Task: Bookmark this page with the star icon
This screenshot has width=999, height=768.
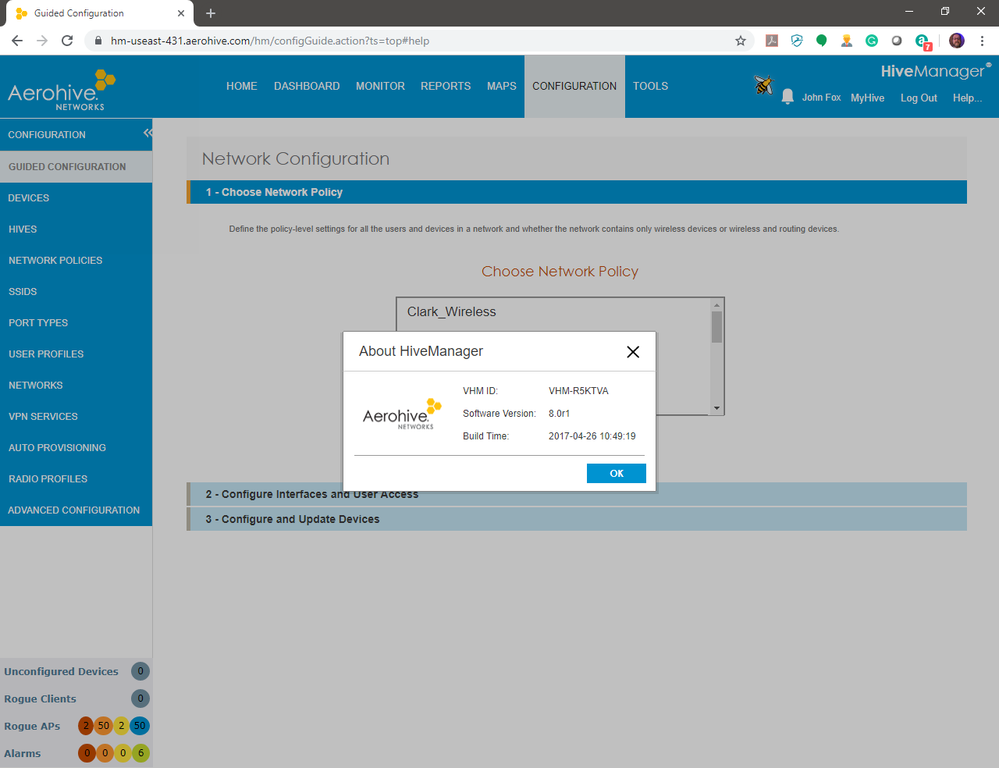Action: 740,41
